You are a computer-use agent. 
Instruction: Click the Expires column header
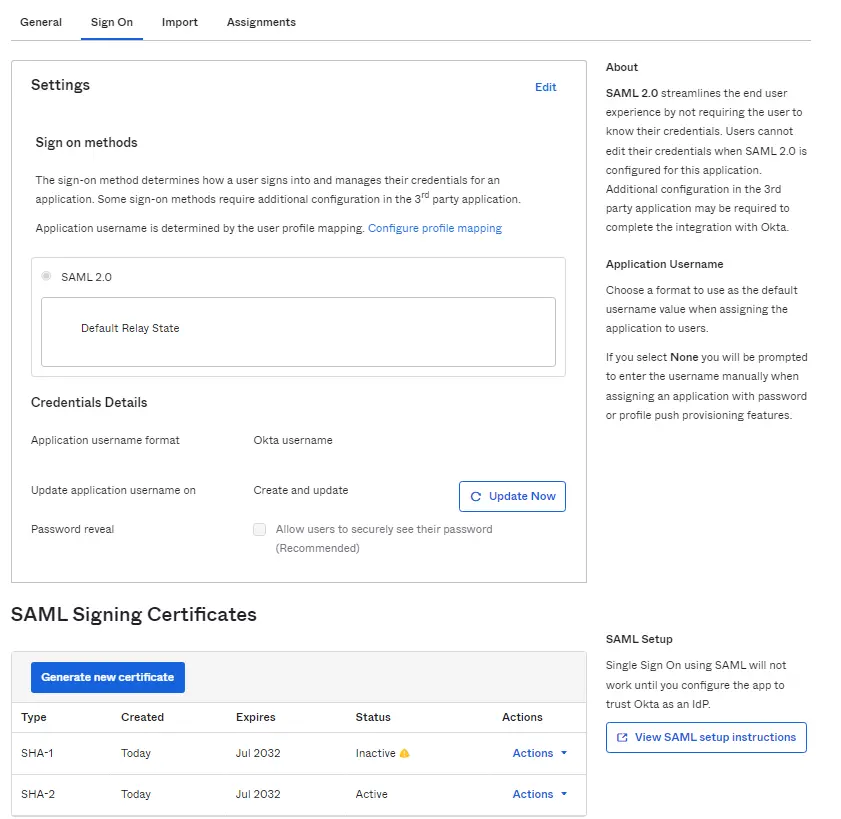click(x=256, y=717)
